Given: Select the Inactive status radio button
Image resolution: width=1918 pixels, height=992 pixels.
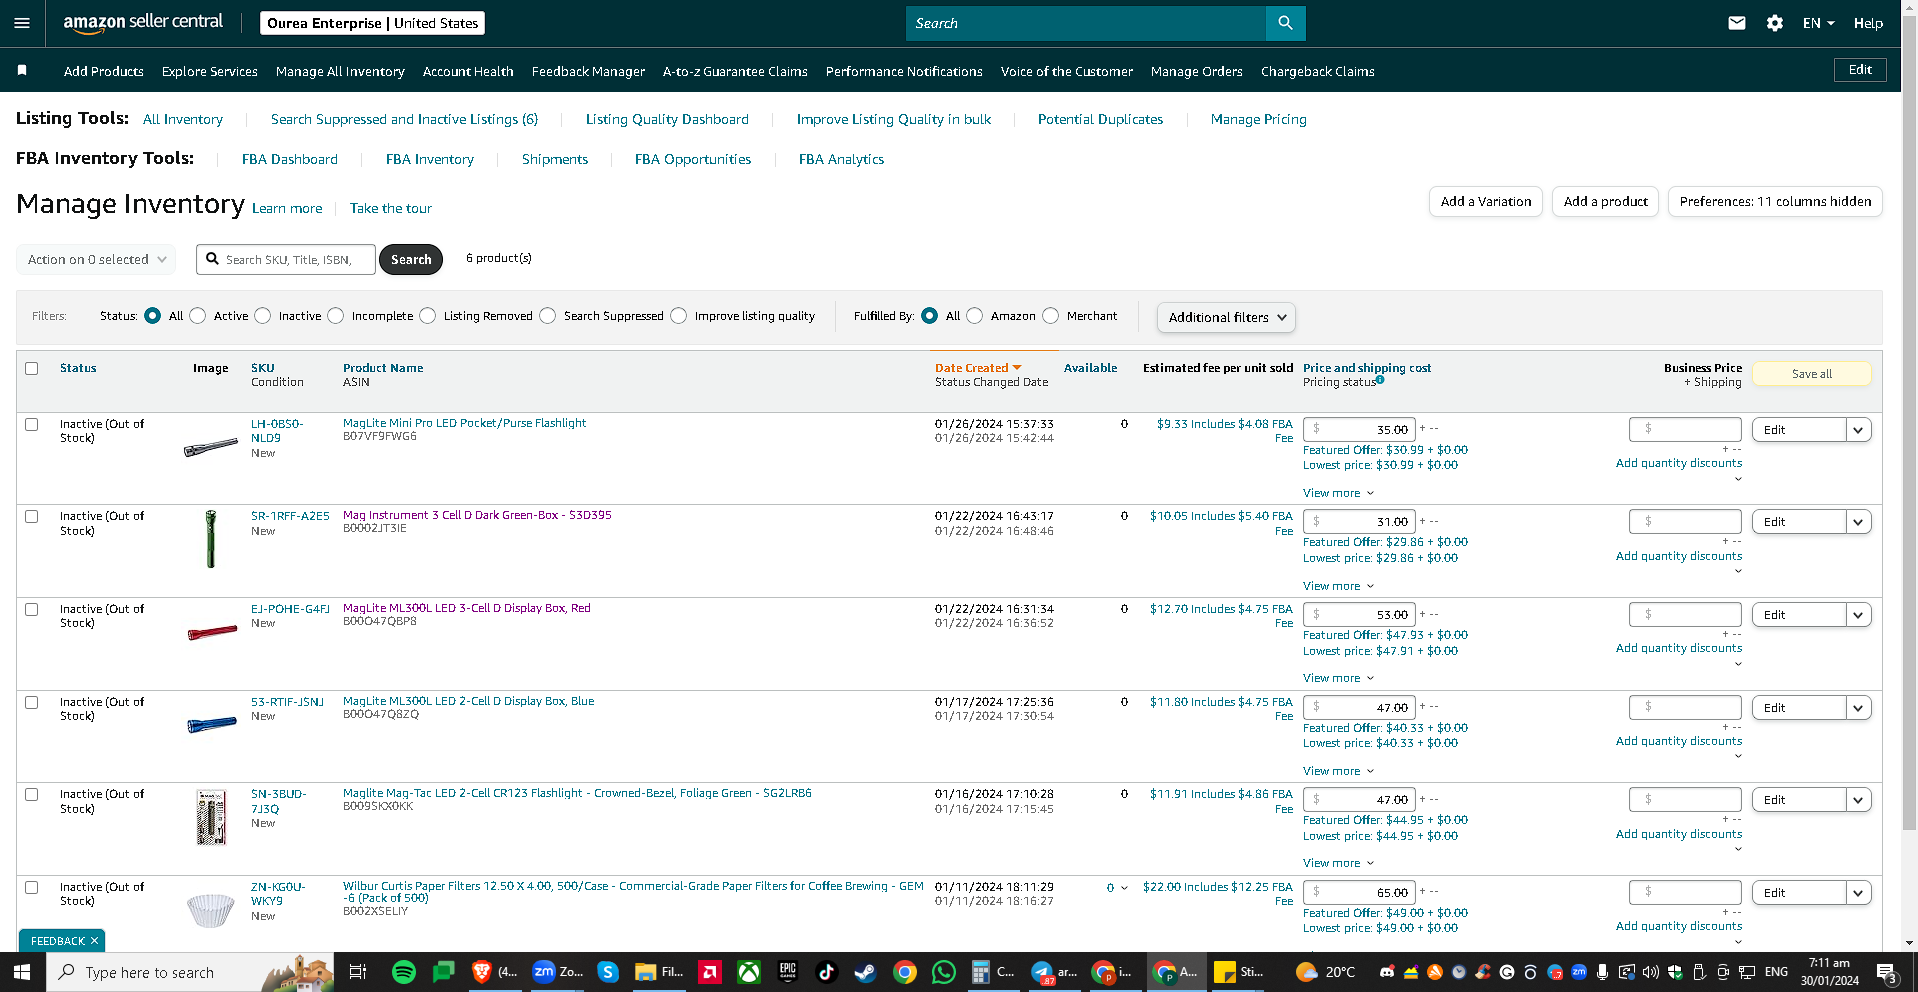Looking at the screenshot, I should pyautogui.click(x=263, y=315).
